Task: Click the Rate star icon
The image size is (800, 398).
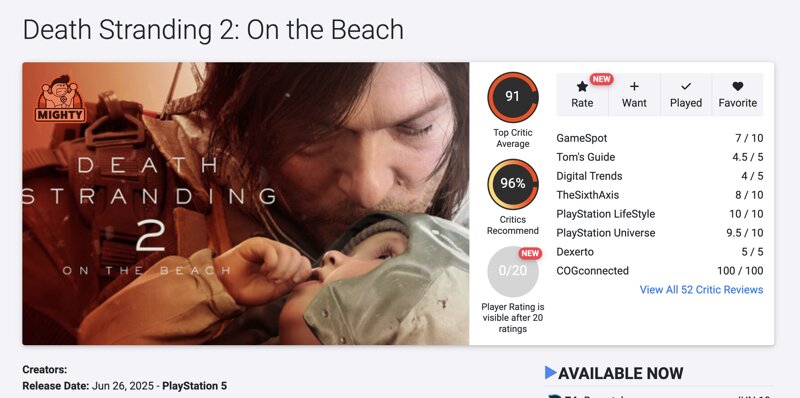Action: point(582,87)
